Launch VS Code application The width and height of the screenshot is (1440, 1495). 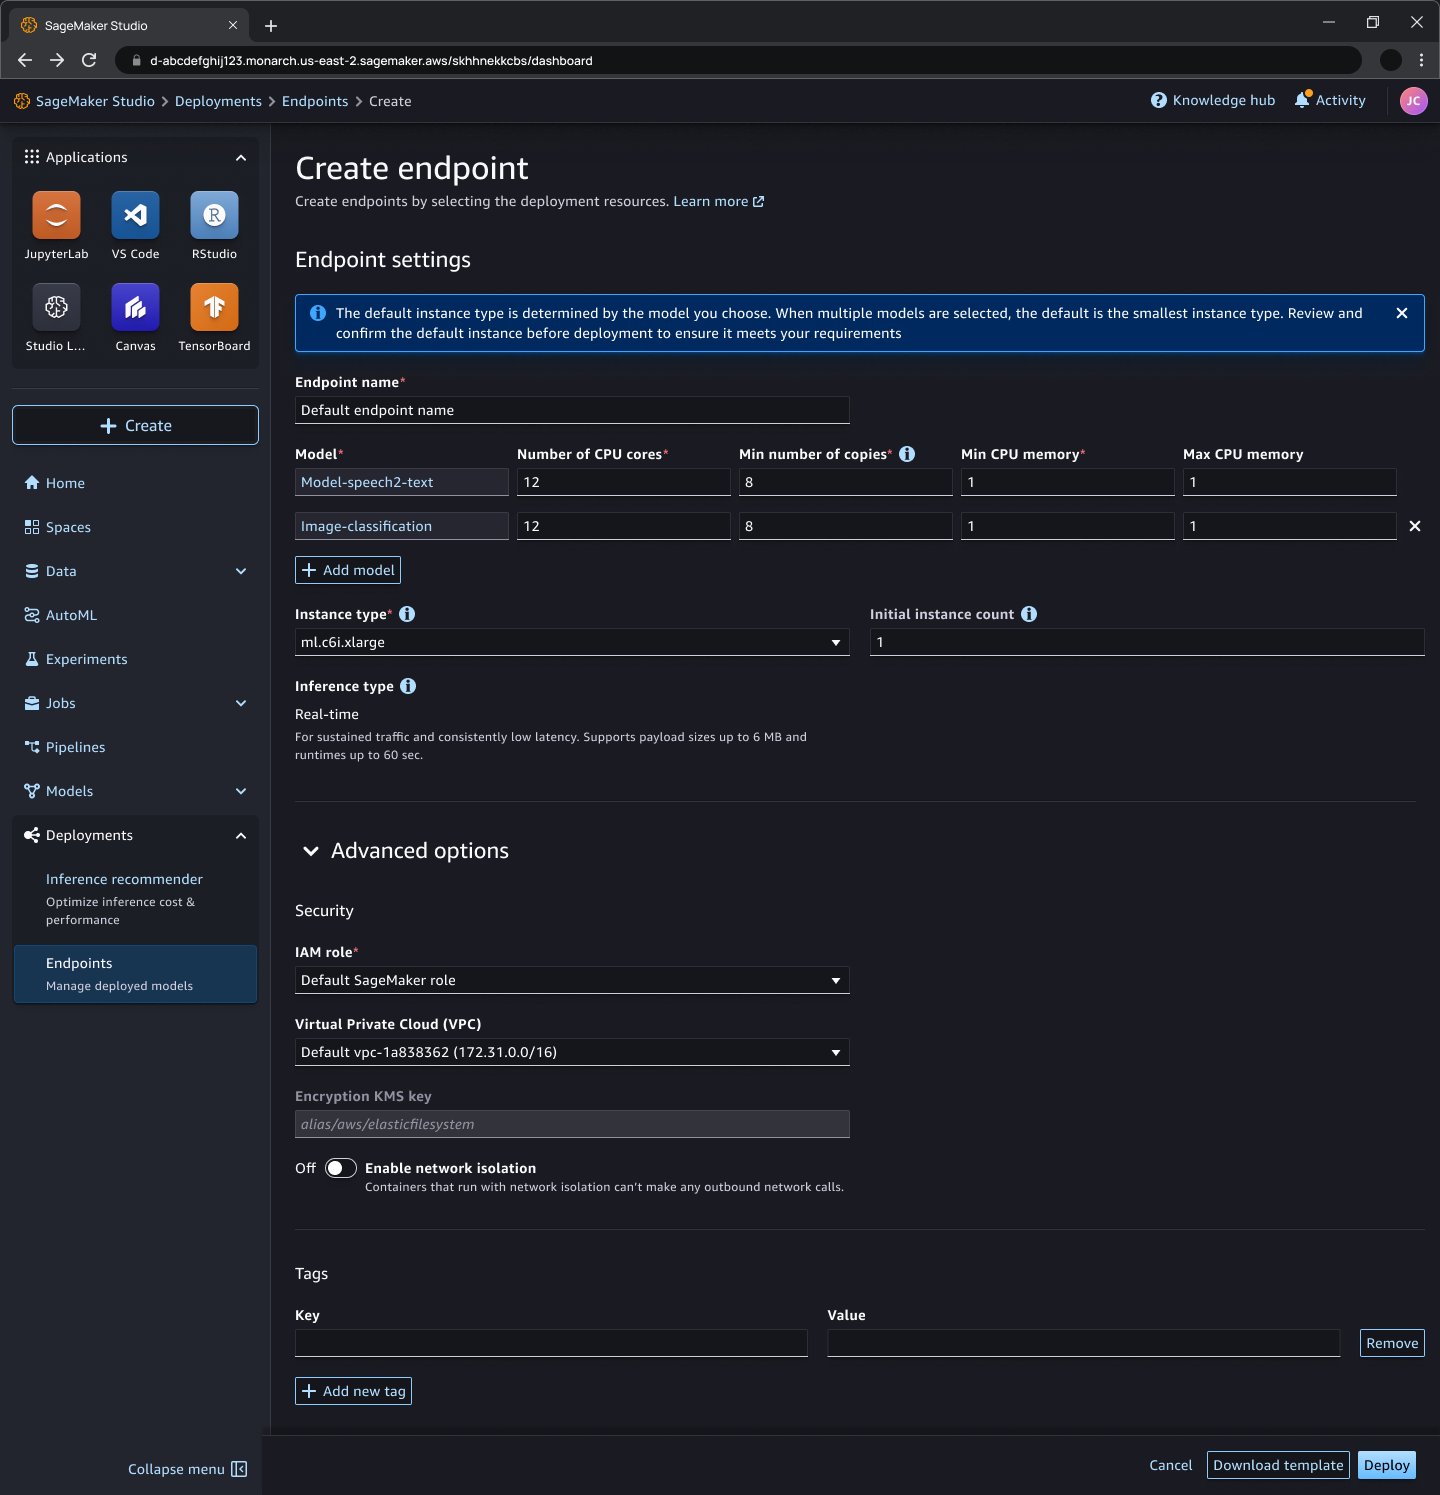point(135,215)
